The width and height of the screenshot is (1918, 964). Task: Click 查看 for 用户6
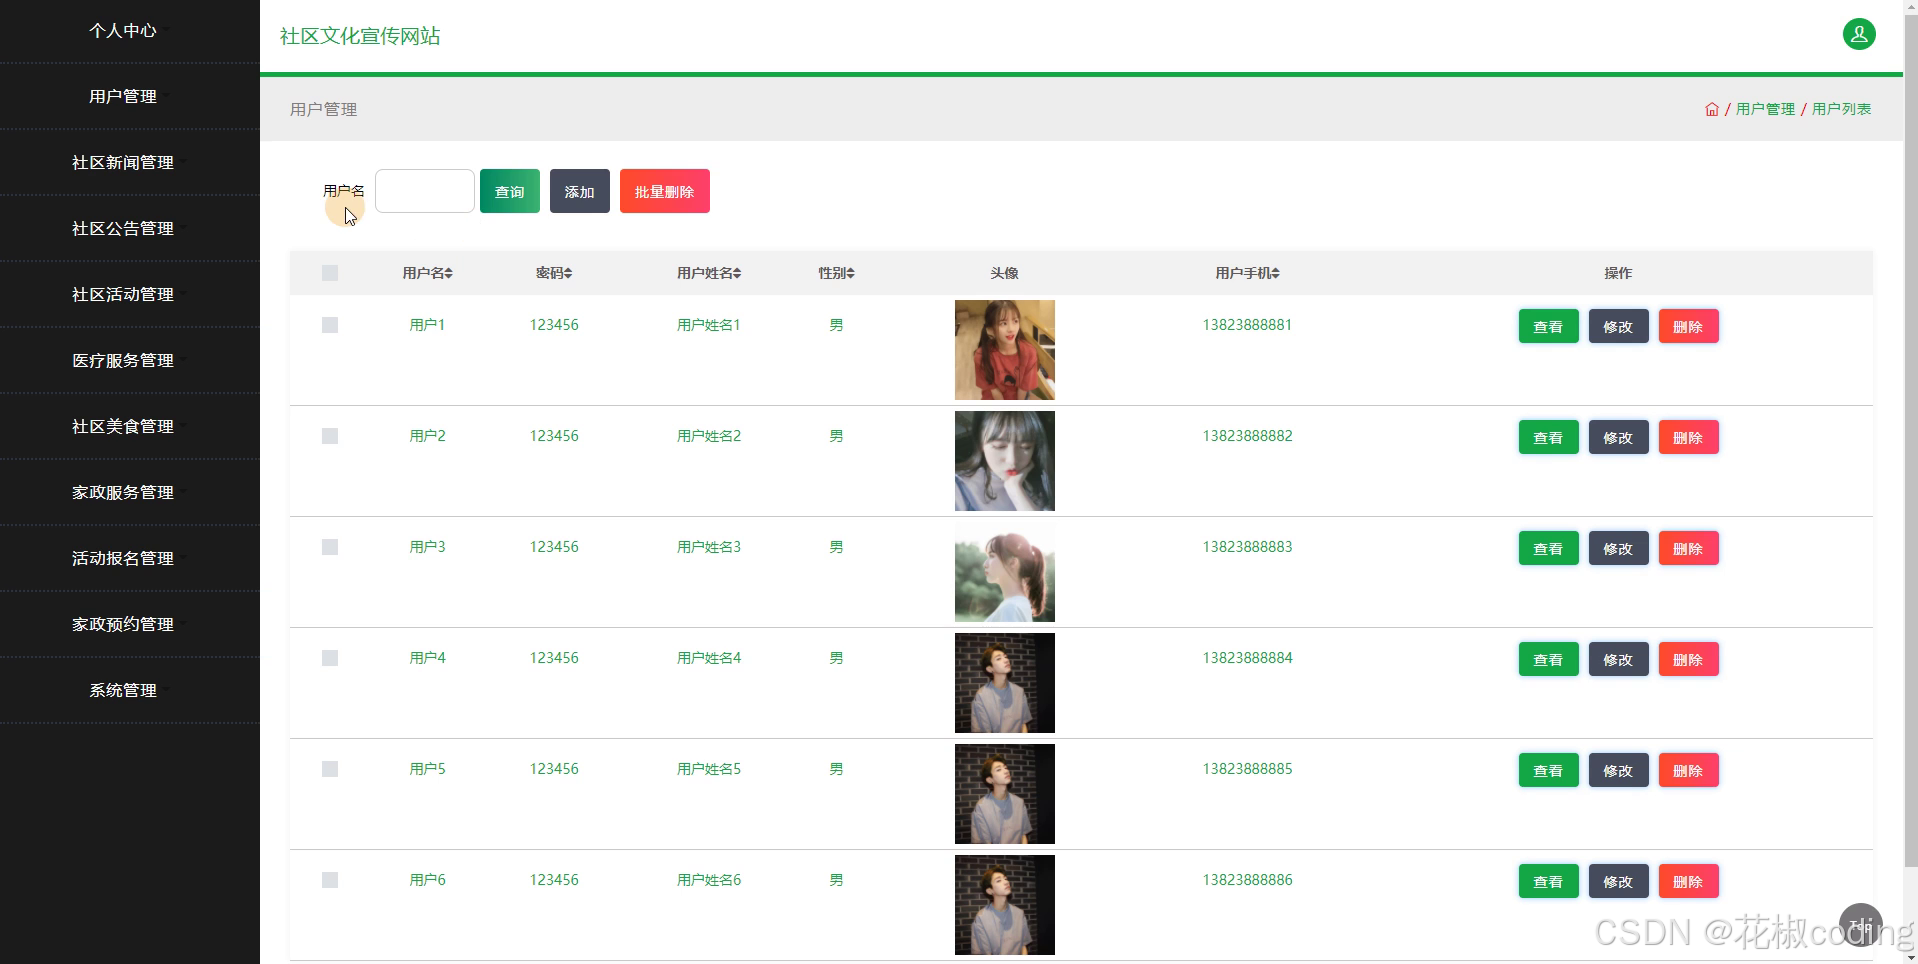pos(1548,881)
